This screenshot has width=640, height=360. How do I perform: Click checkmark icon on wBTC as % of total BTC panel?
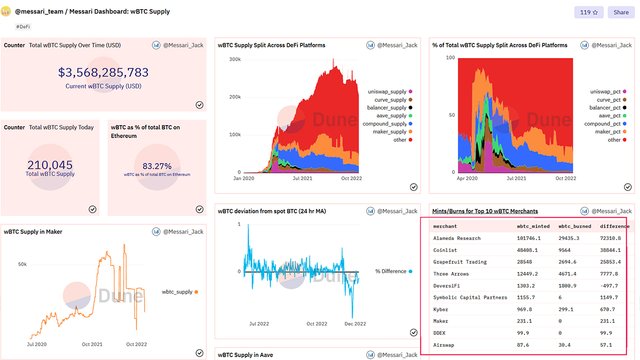[200, 209]
